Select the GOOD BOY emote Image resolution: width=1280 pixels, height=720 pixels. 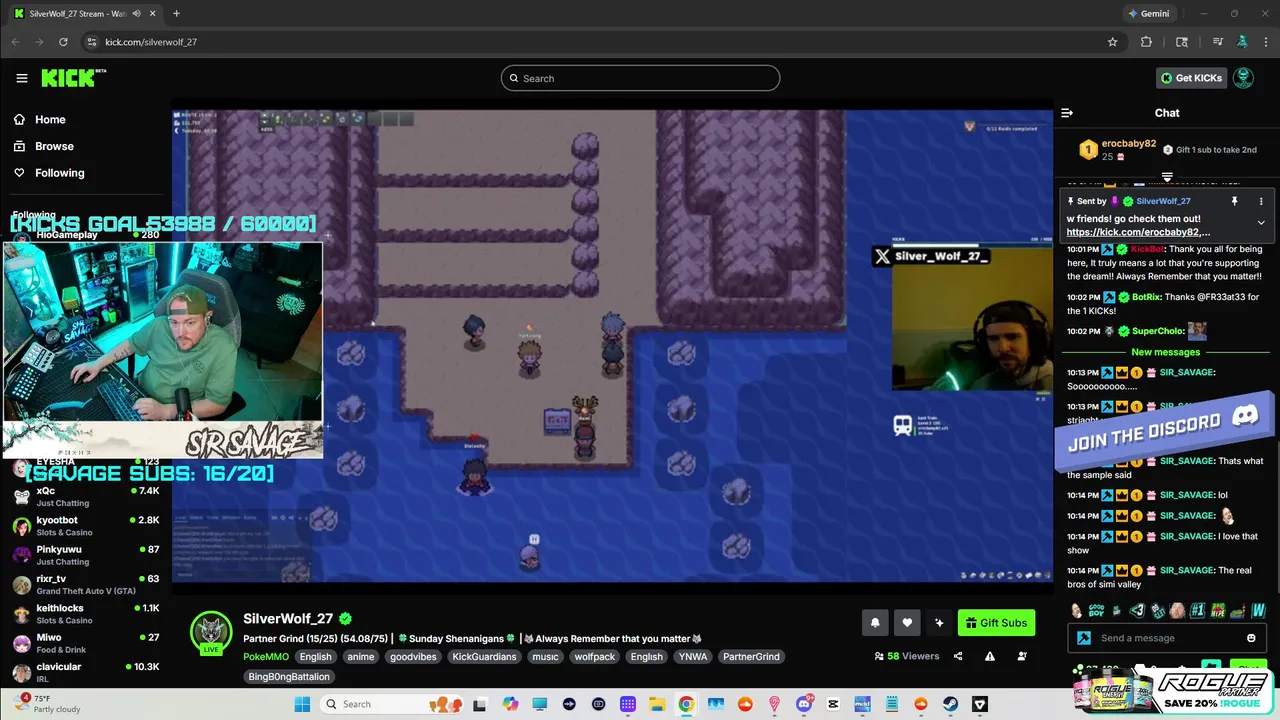1097,611
